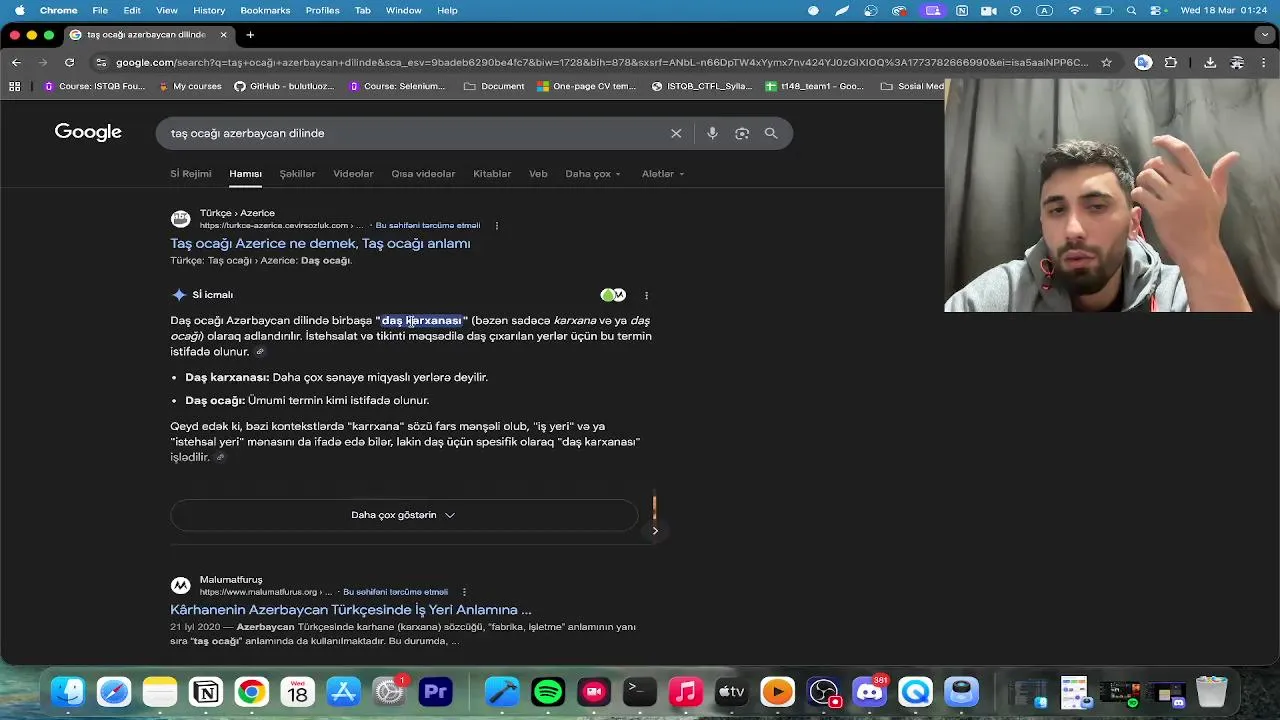
Task: Expand the Alətlər tools dropdown
Action: tap(663, 174)
